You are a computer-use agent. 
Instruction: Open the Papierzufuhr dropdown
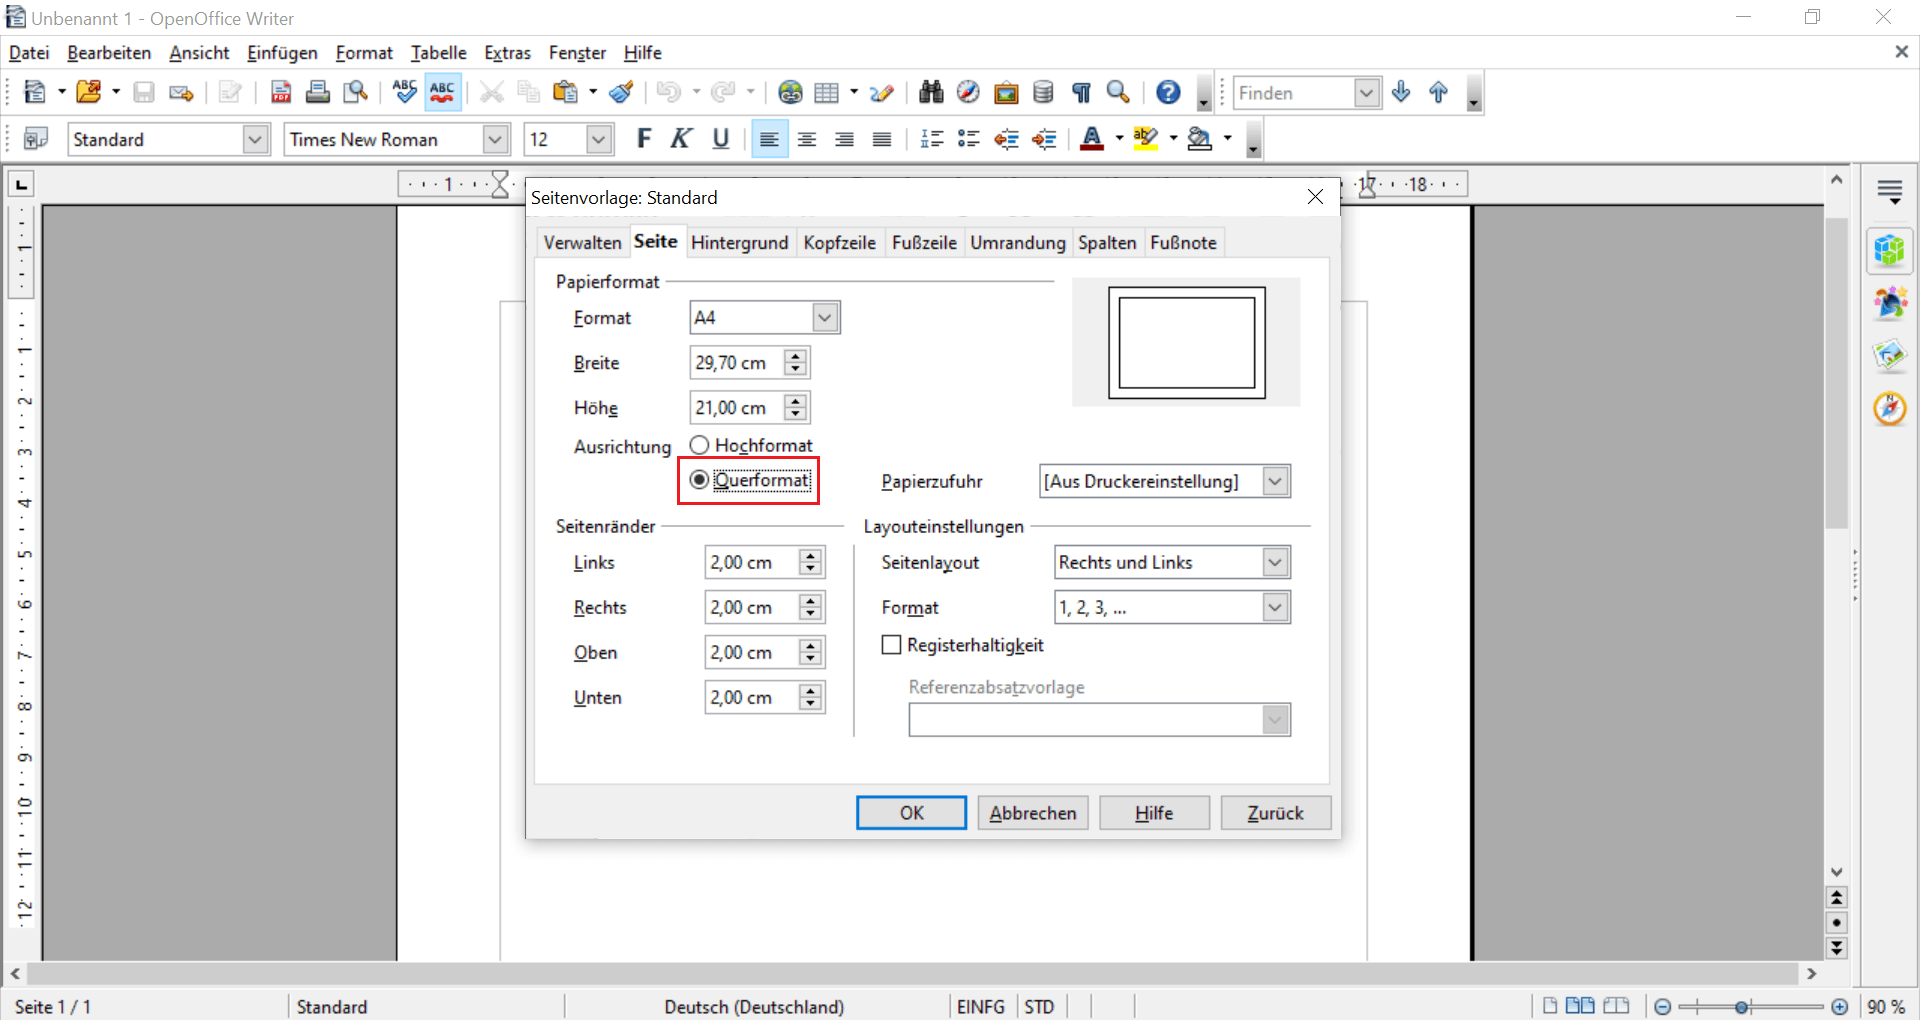(x=1275, y=481)
